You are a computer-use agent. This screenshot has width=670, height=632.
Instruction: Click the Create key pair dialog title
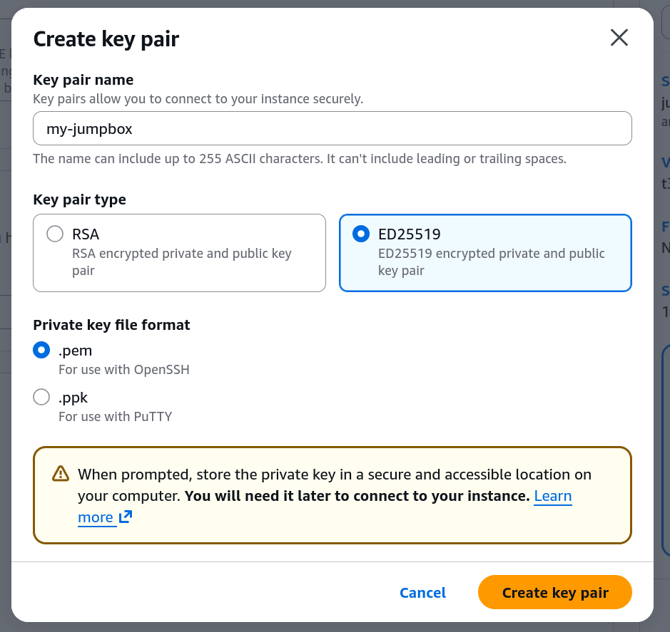point(106,39)
